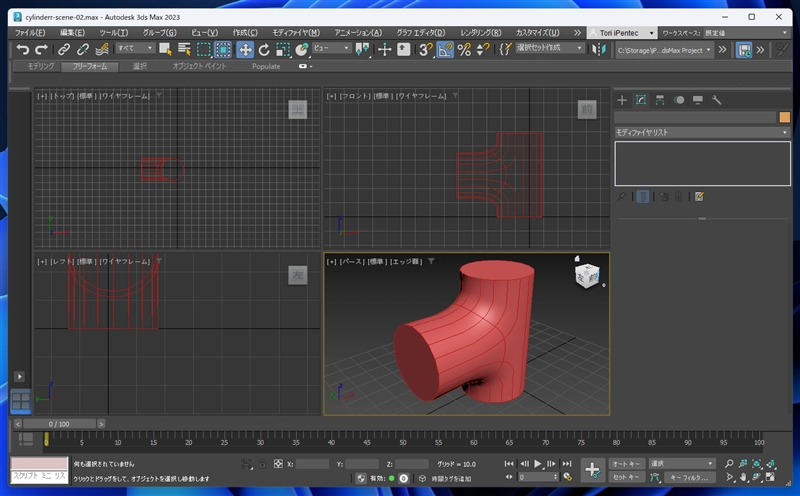Click the Select and Manipulate icon
Viewport: 800px width, 496px height.
point(385,49)
